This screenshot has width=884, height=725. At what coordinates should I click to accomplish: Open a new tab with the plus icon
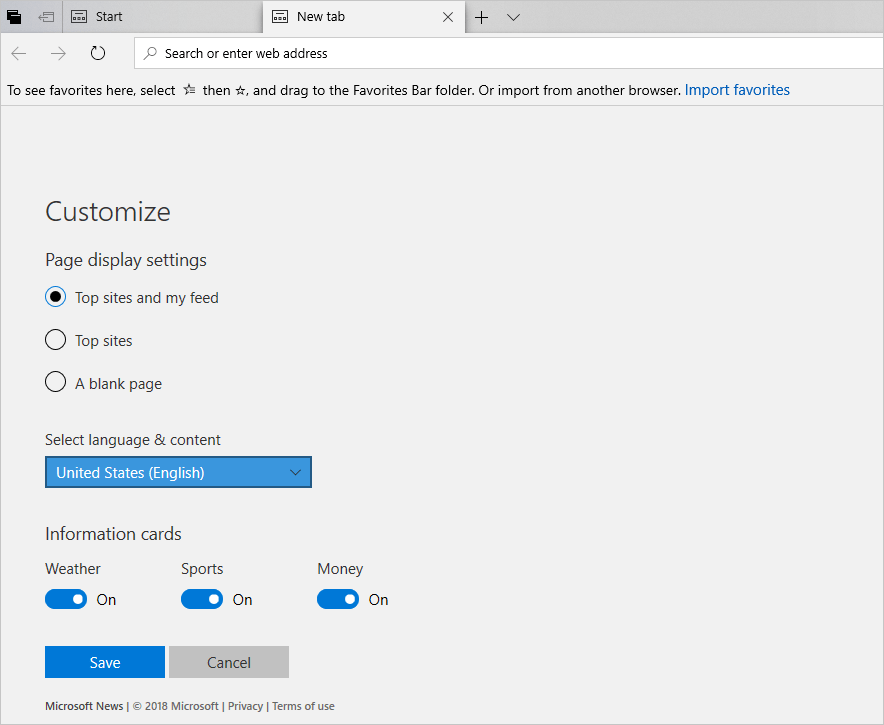[x=481, y=17]
